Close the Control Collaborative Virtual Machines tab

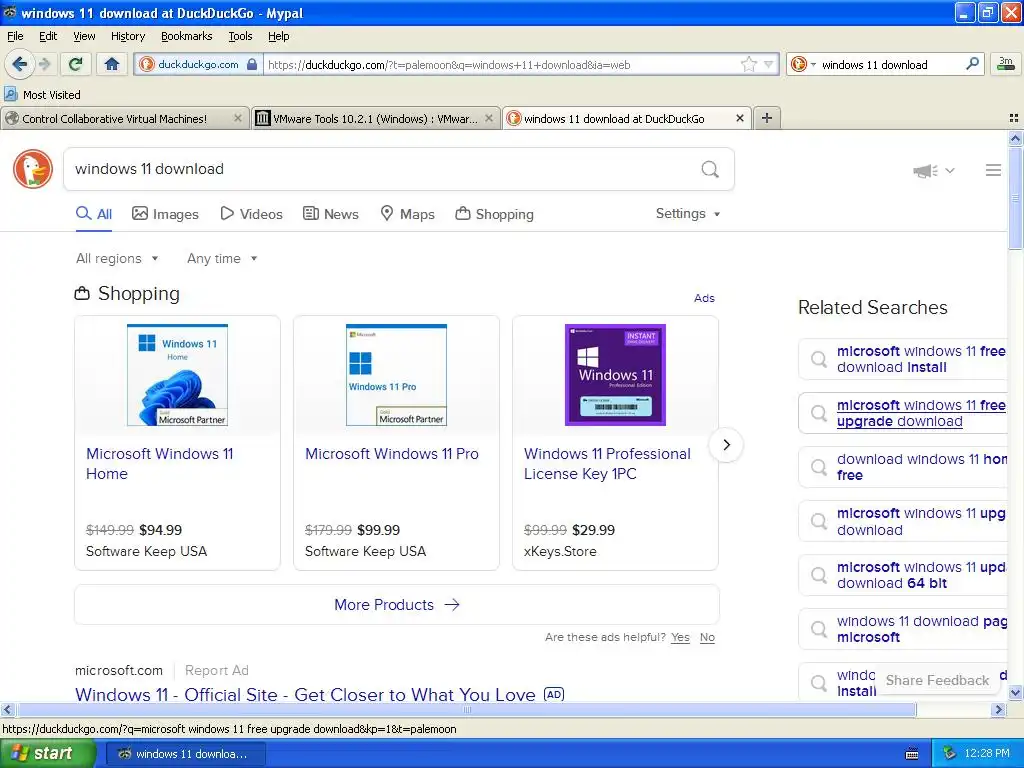[238, 118]
